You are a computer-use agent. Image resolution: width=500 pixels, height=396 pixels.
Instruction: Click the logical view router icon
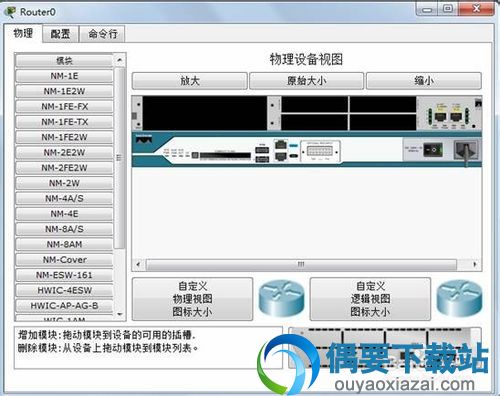(459, 298)
